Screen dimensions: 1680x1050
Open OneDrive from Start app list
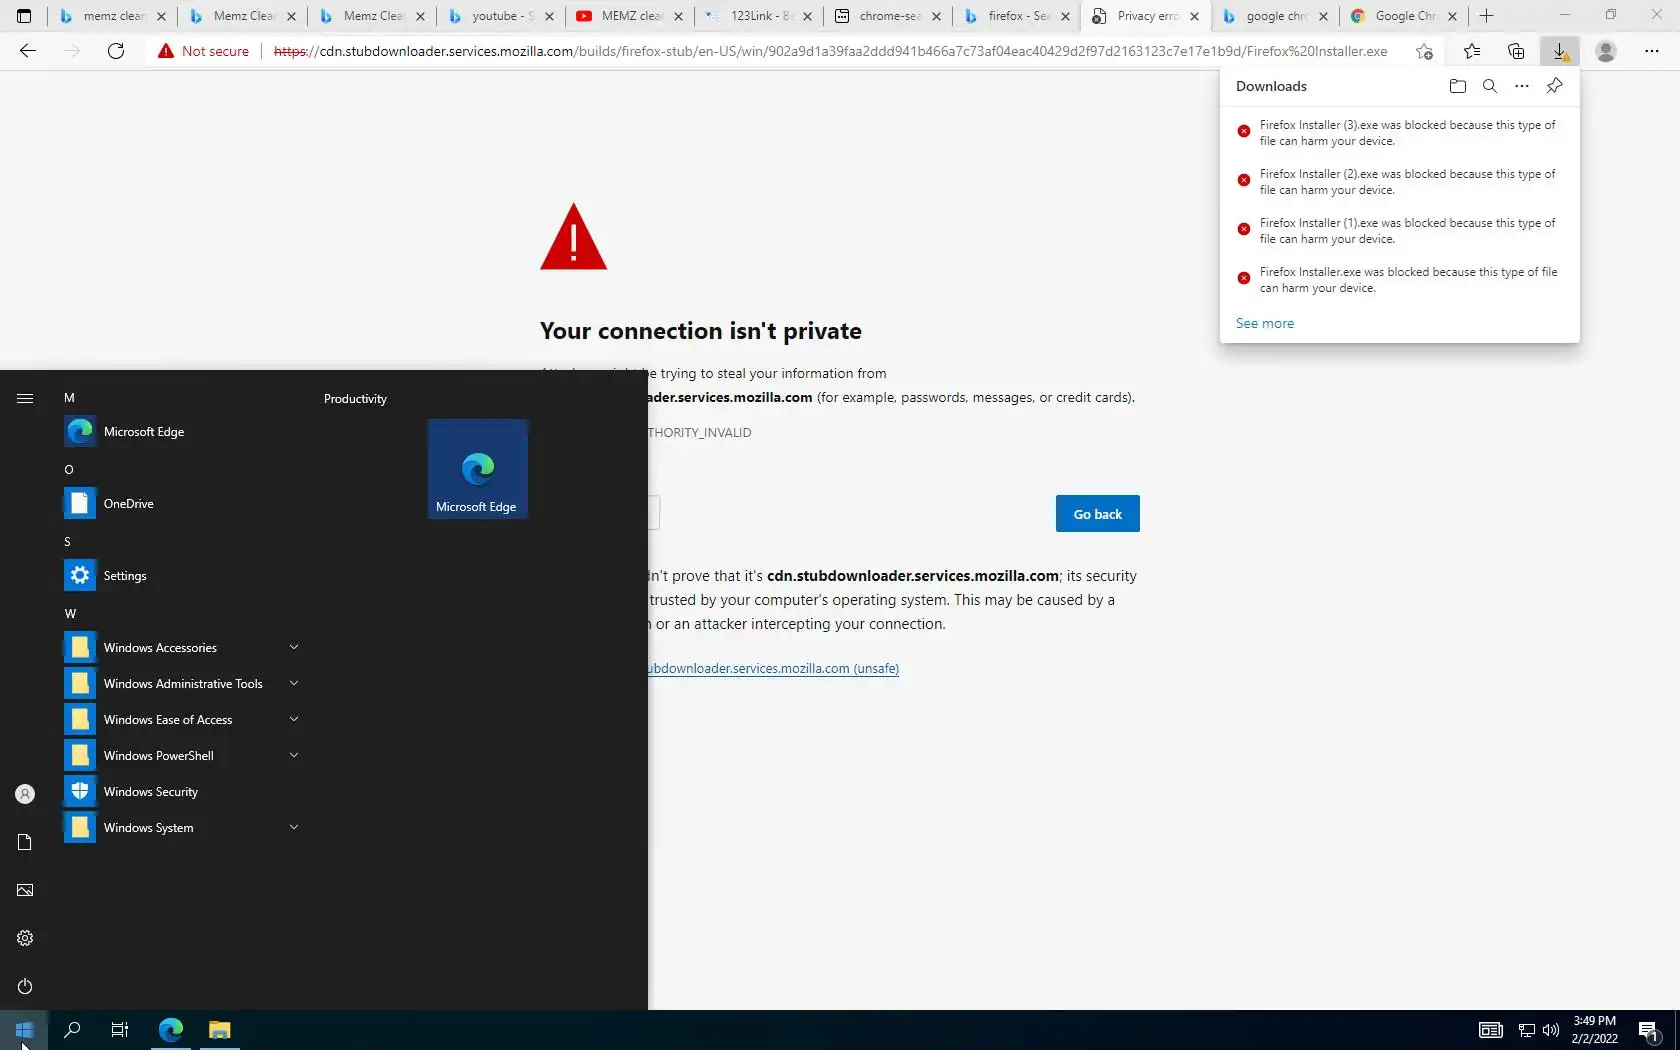(182, 504)
